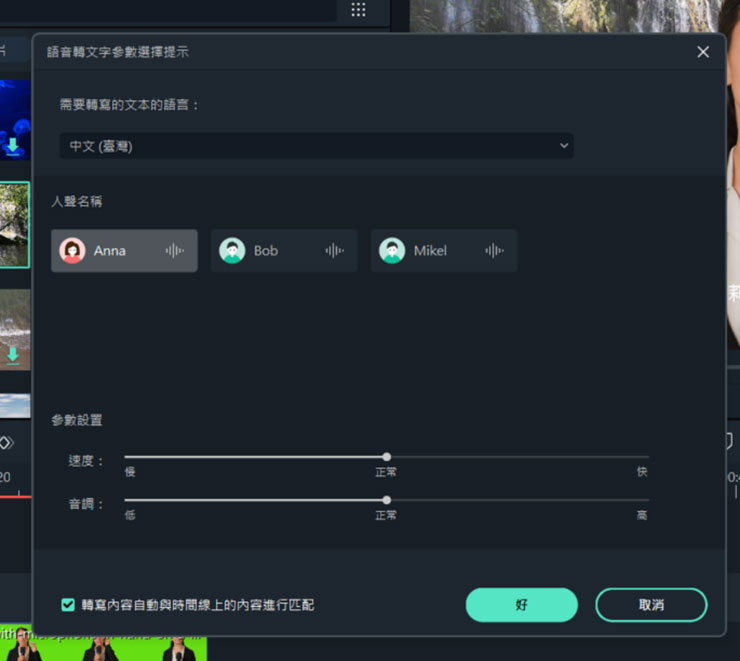Screen dimensions: 740x661
Task: Click the 速度 speed slider handle
Action: click(x=387, y=457)
